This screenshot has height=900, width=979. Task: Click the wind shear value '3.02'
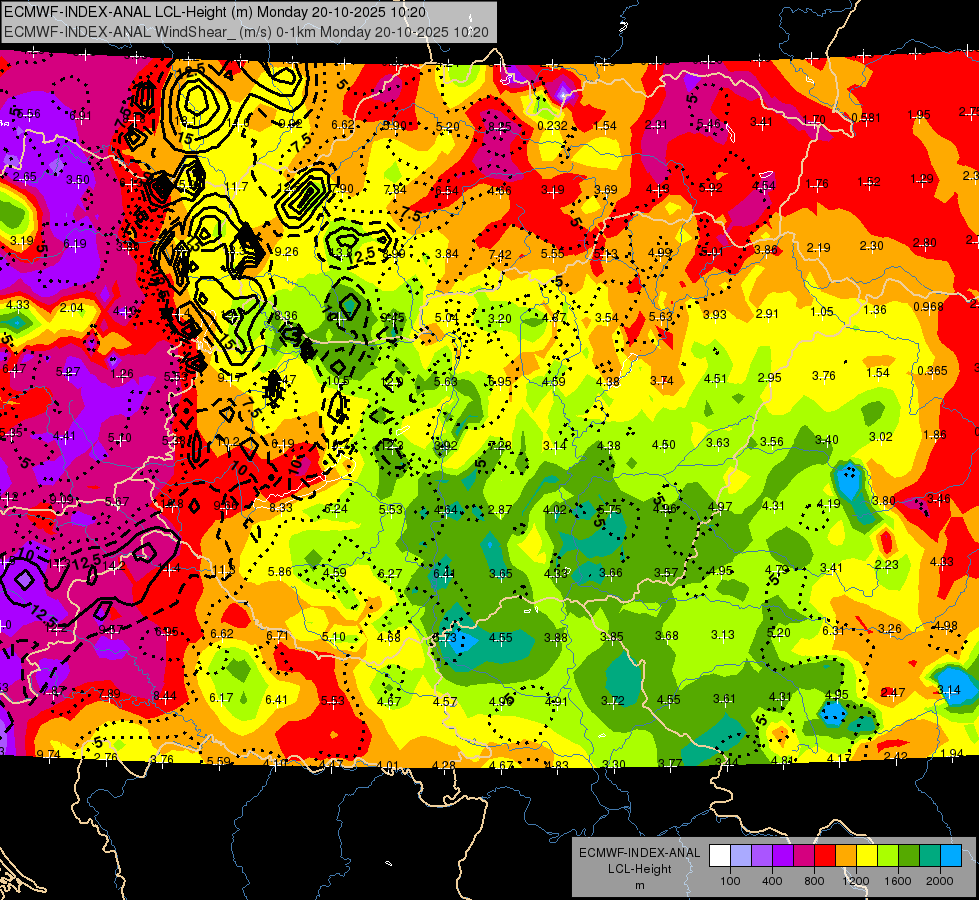click(881, 437)
